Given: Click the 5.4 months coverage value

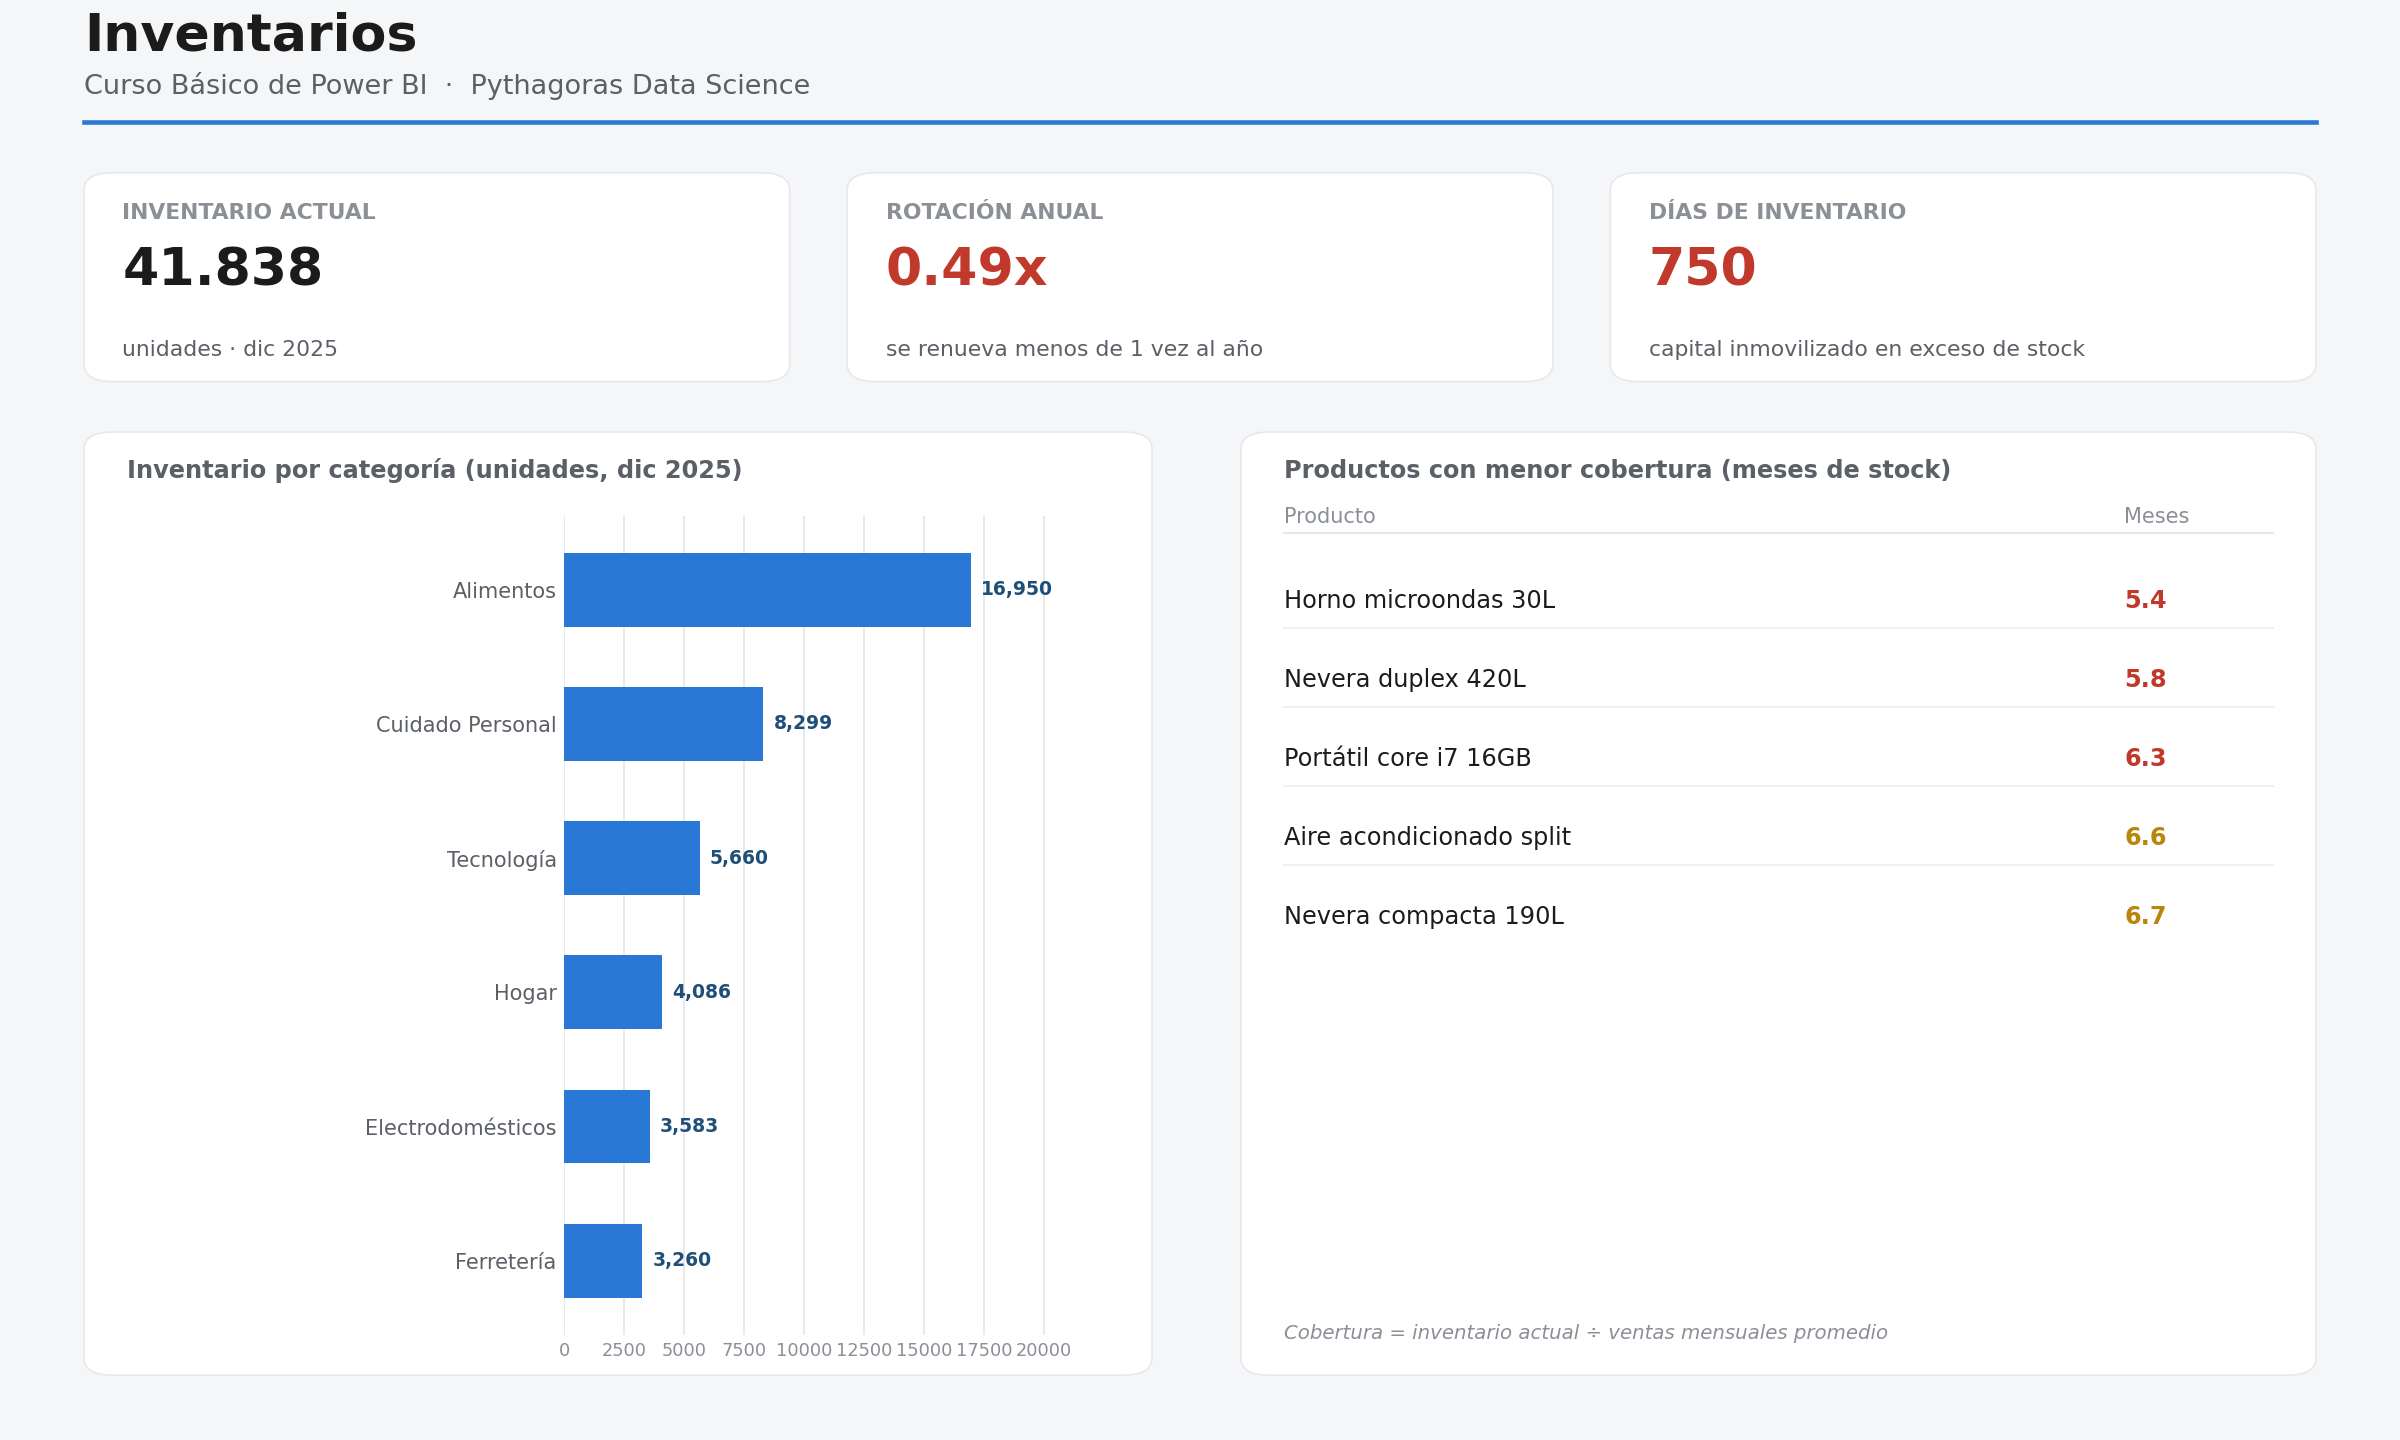Looking at the screenshot, I should (2145, 600).
